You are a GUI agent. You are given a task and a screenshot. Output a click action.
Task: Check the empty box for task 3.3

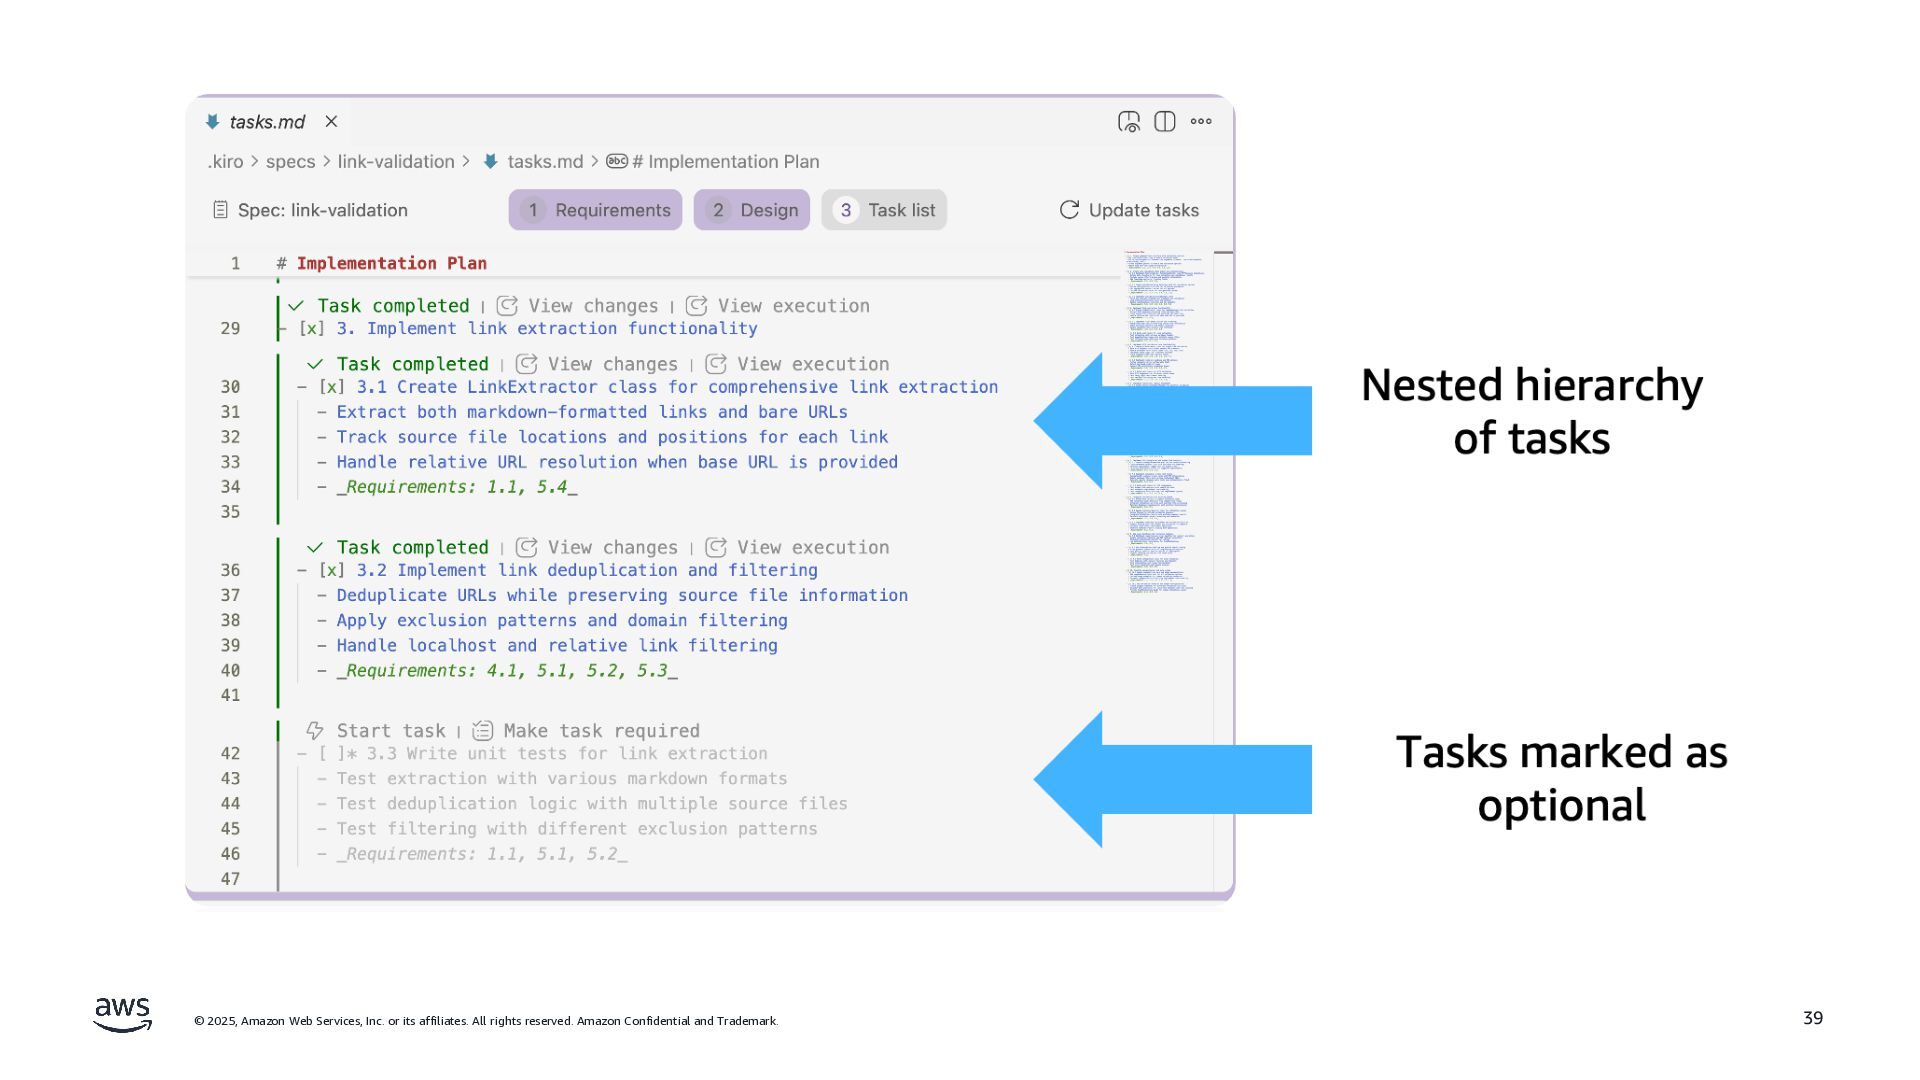(331, 754)
